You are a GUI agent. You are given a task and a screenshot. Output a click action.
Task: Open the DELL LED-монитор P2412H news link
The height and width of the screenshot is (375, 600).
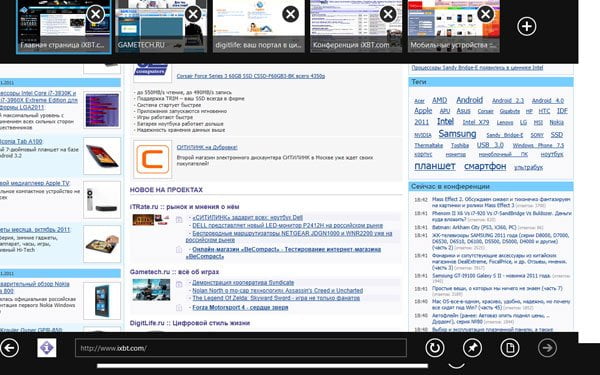pyautogui.click(x=287, y=226)
